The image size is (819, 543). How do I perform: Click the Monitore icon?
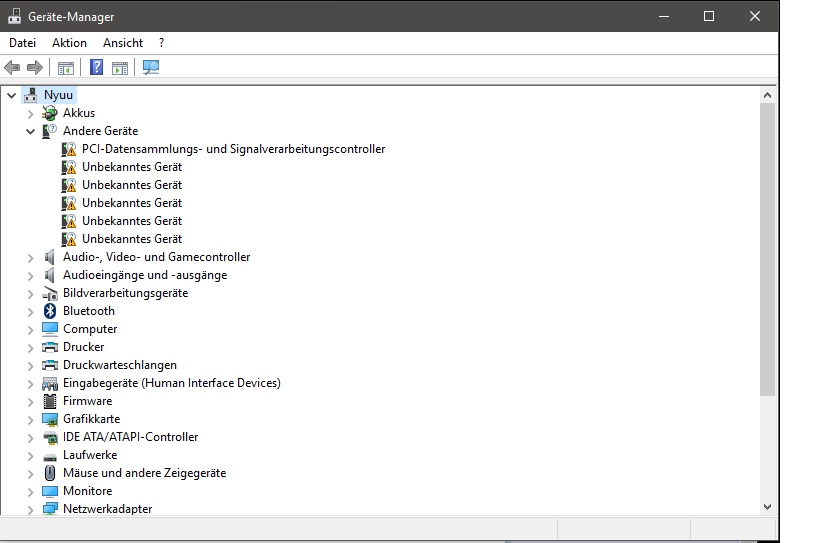point(50,491)
